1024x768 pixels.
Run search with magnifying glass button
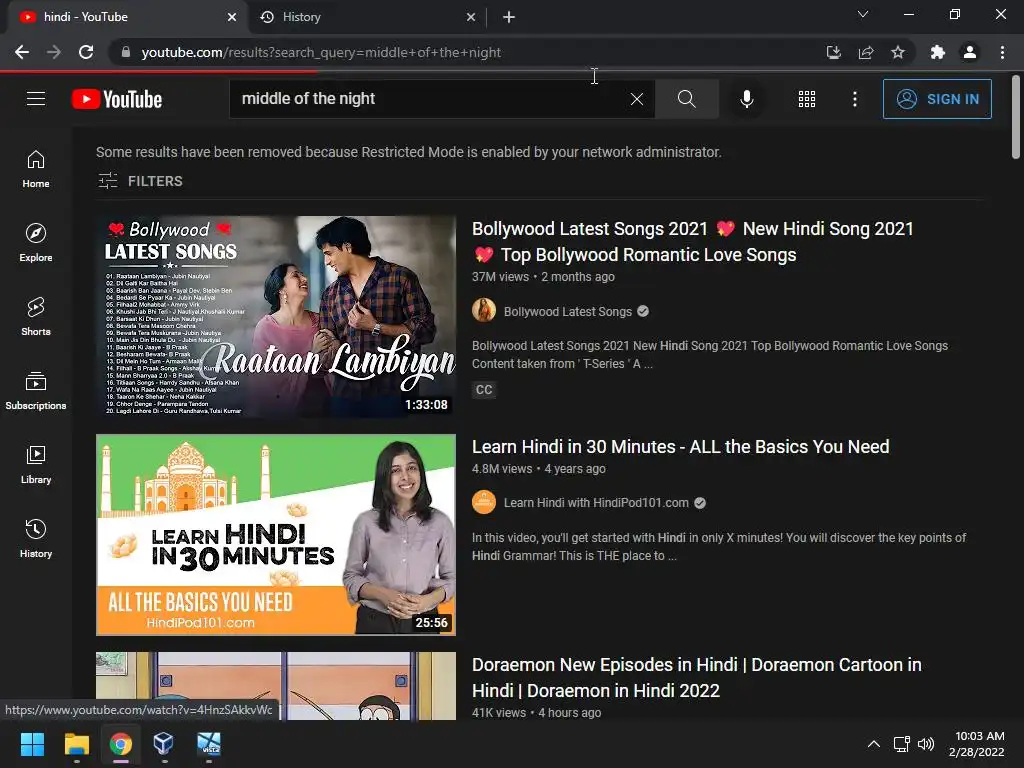[x=686, y=99]
